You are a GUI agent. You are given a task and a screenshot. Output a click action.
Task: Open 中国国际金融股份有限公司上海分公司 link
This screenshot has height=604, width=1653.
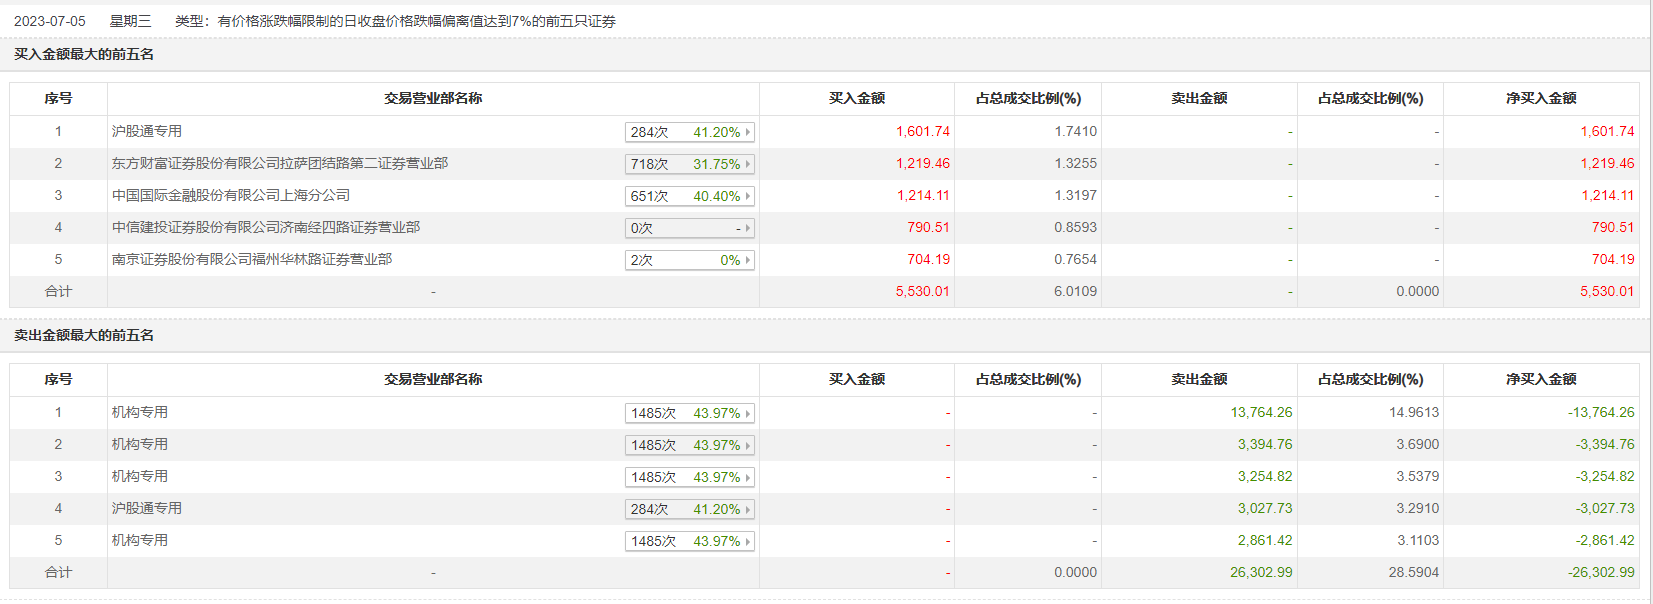(231, 195)
